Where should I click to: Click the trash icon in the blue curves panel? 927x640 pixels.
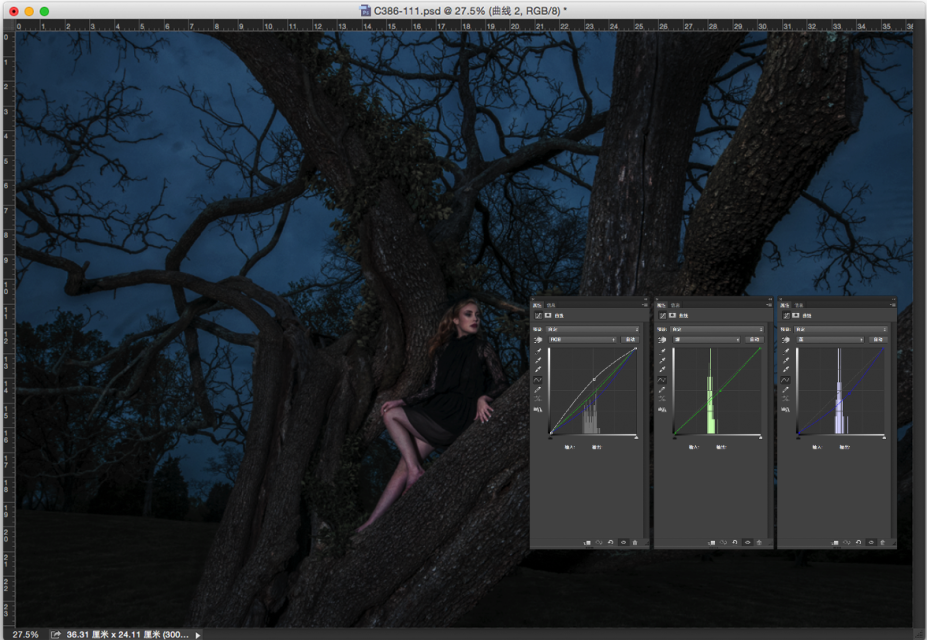(883, 542)
